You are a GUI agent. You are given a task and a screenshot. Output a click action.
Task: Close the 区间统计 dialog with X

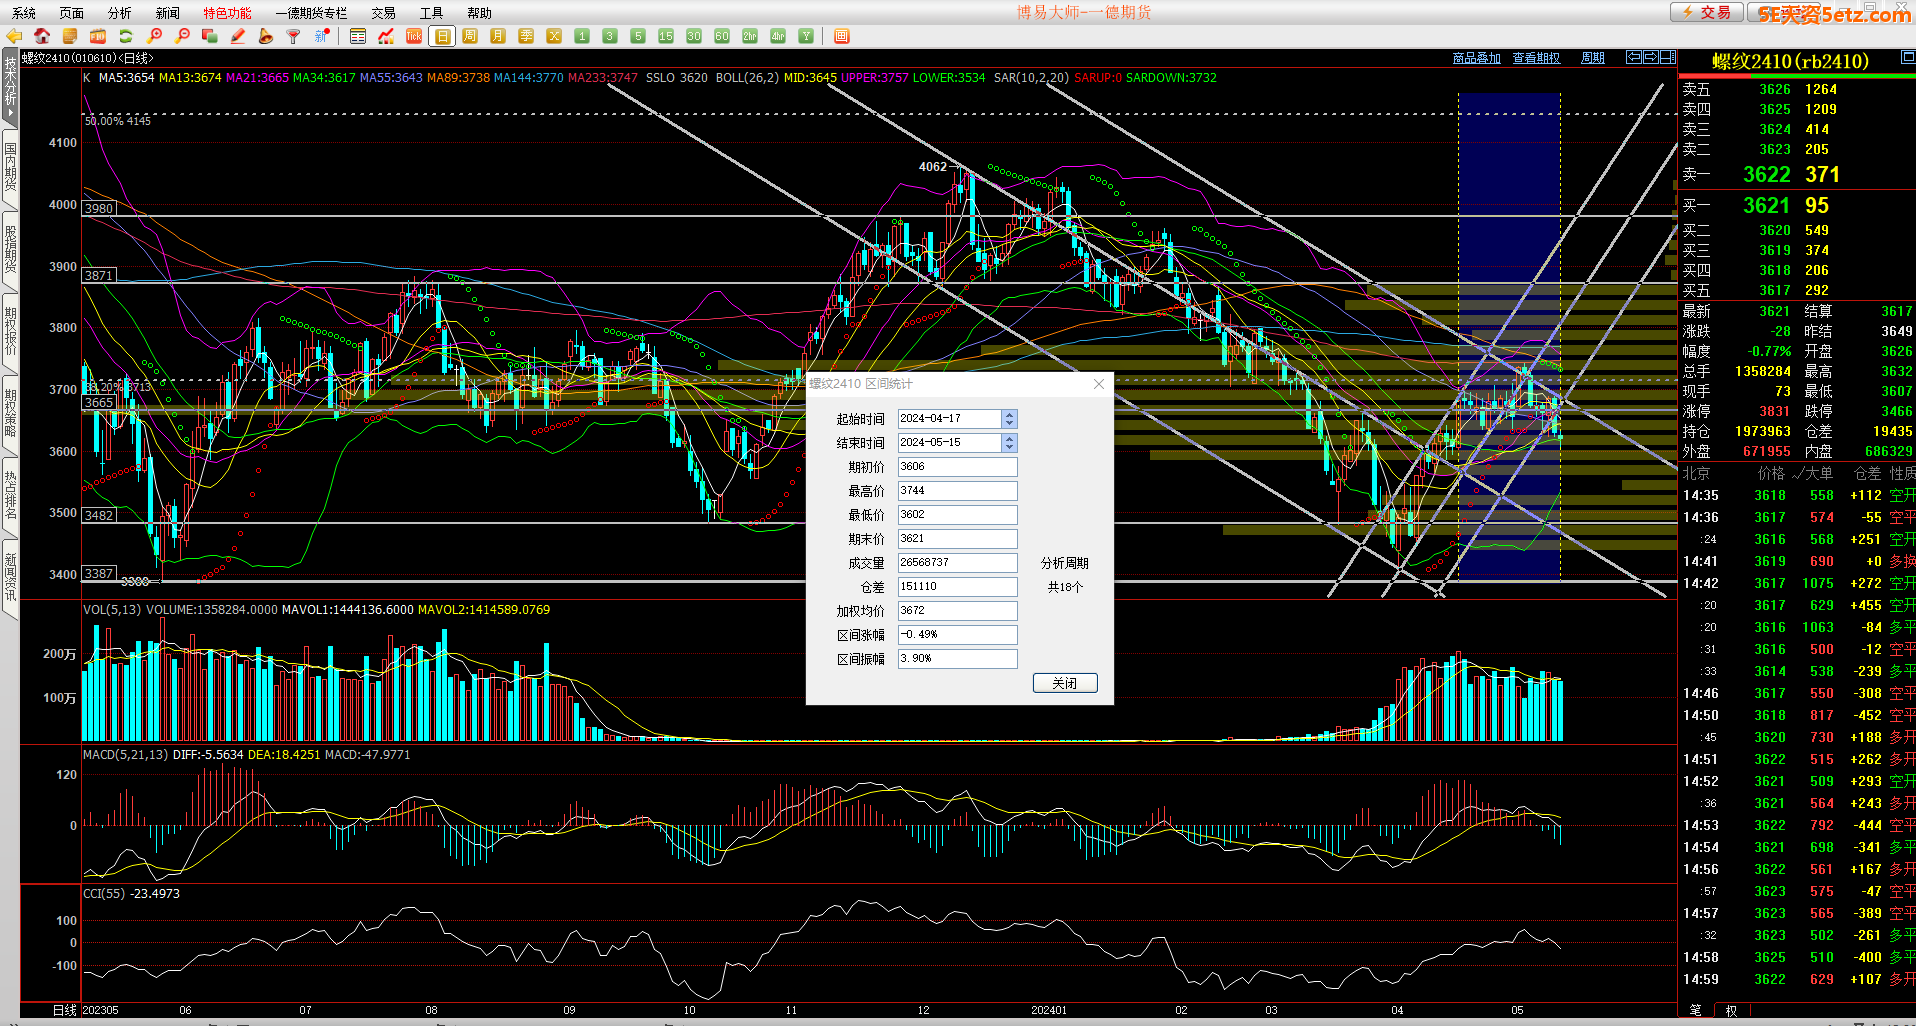click(1099, 384)
